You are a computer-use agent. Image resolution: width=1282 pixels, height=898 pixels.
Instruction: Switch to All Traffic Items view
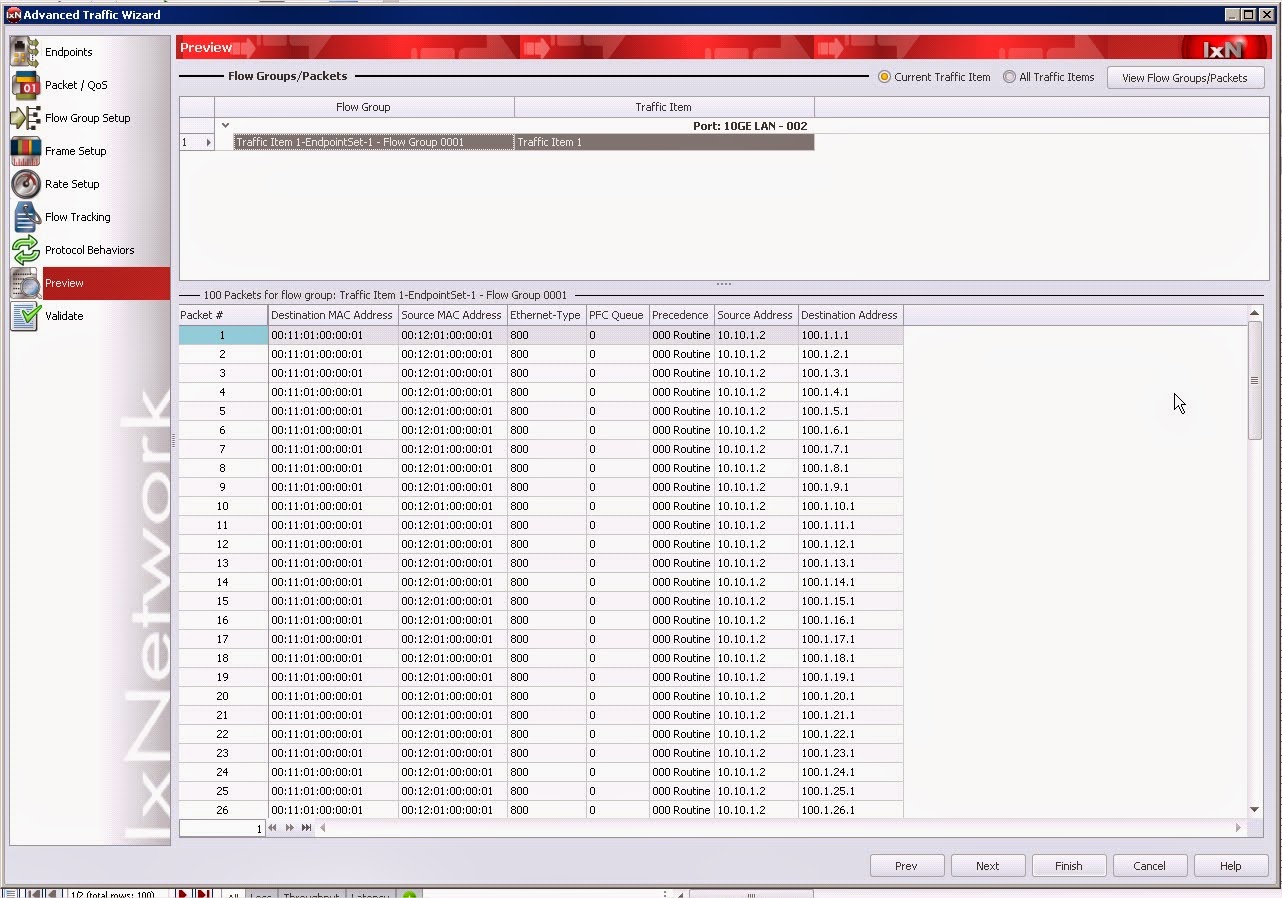pos(1010,77)
